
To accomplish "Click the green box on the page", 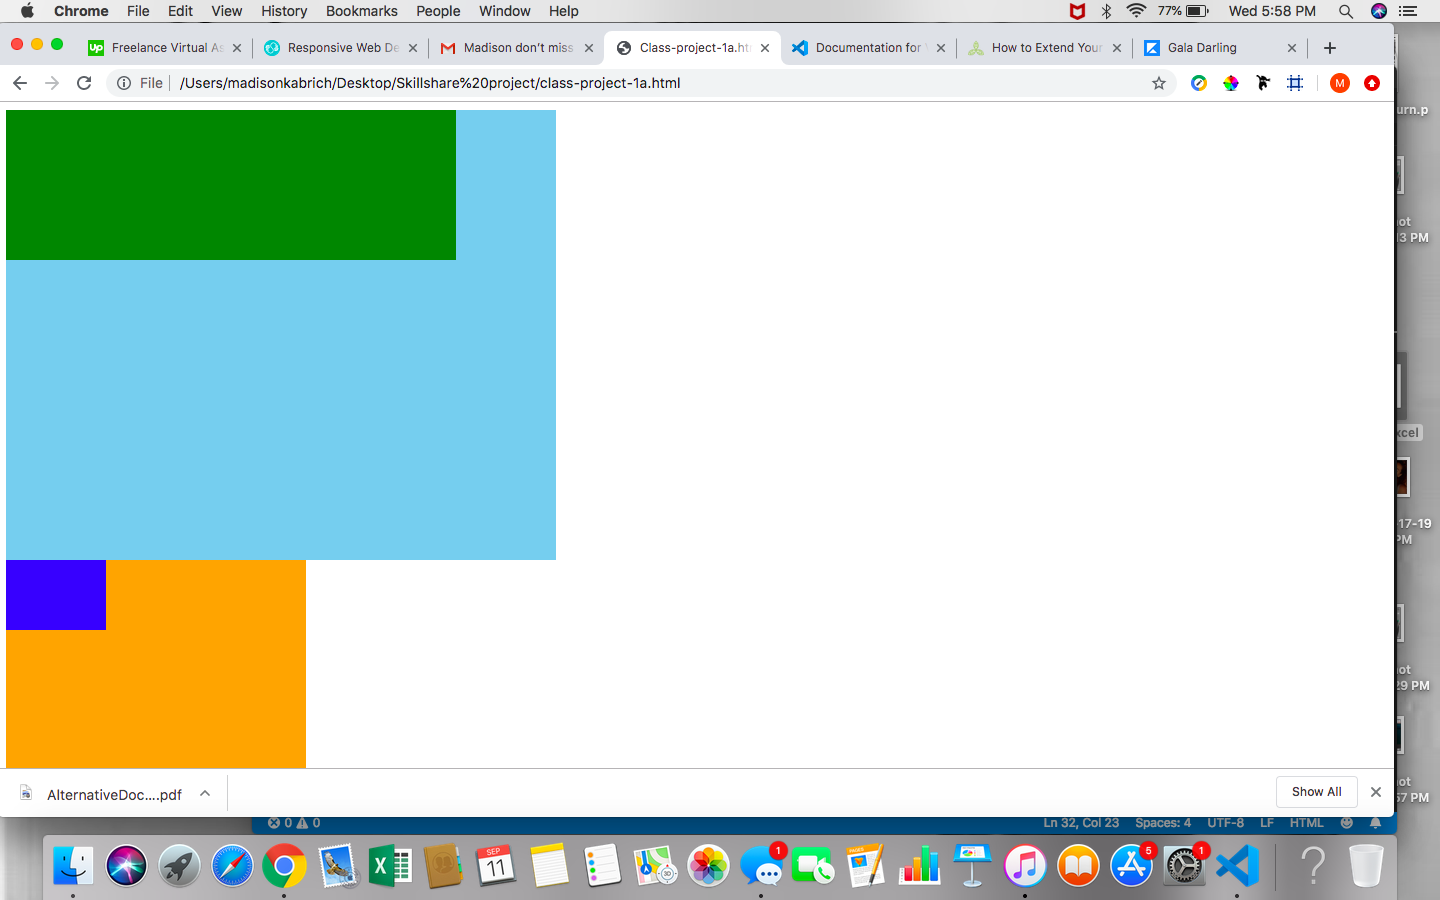I will (x=231, y=185).
